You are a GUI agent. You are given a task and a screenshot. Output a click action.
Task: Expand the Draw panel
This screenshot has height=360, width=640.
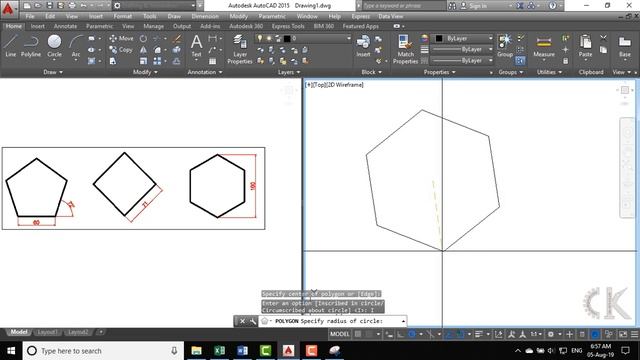pos(53,72)
